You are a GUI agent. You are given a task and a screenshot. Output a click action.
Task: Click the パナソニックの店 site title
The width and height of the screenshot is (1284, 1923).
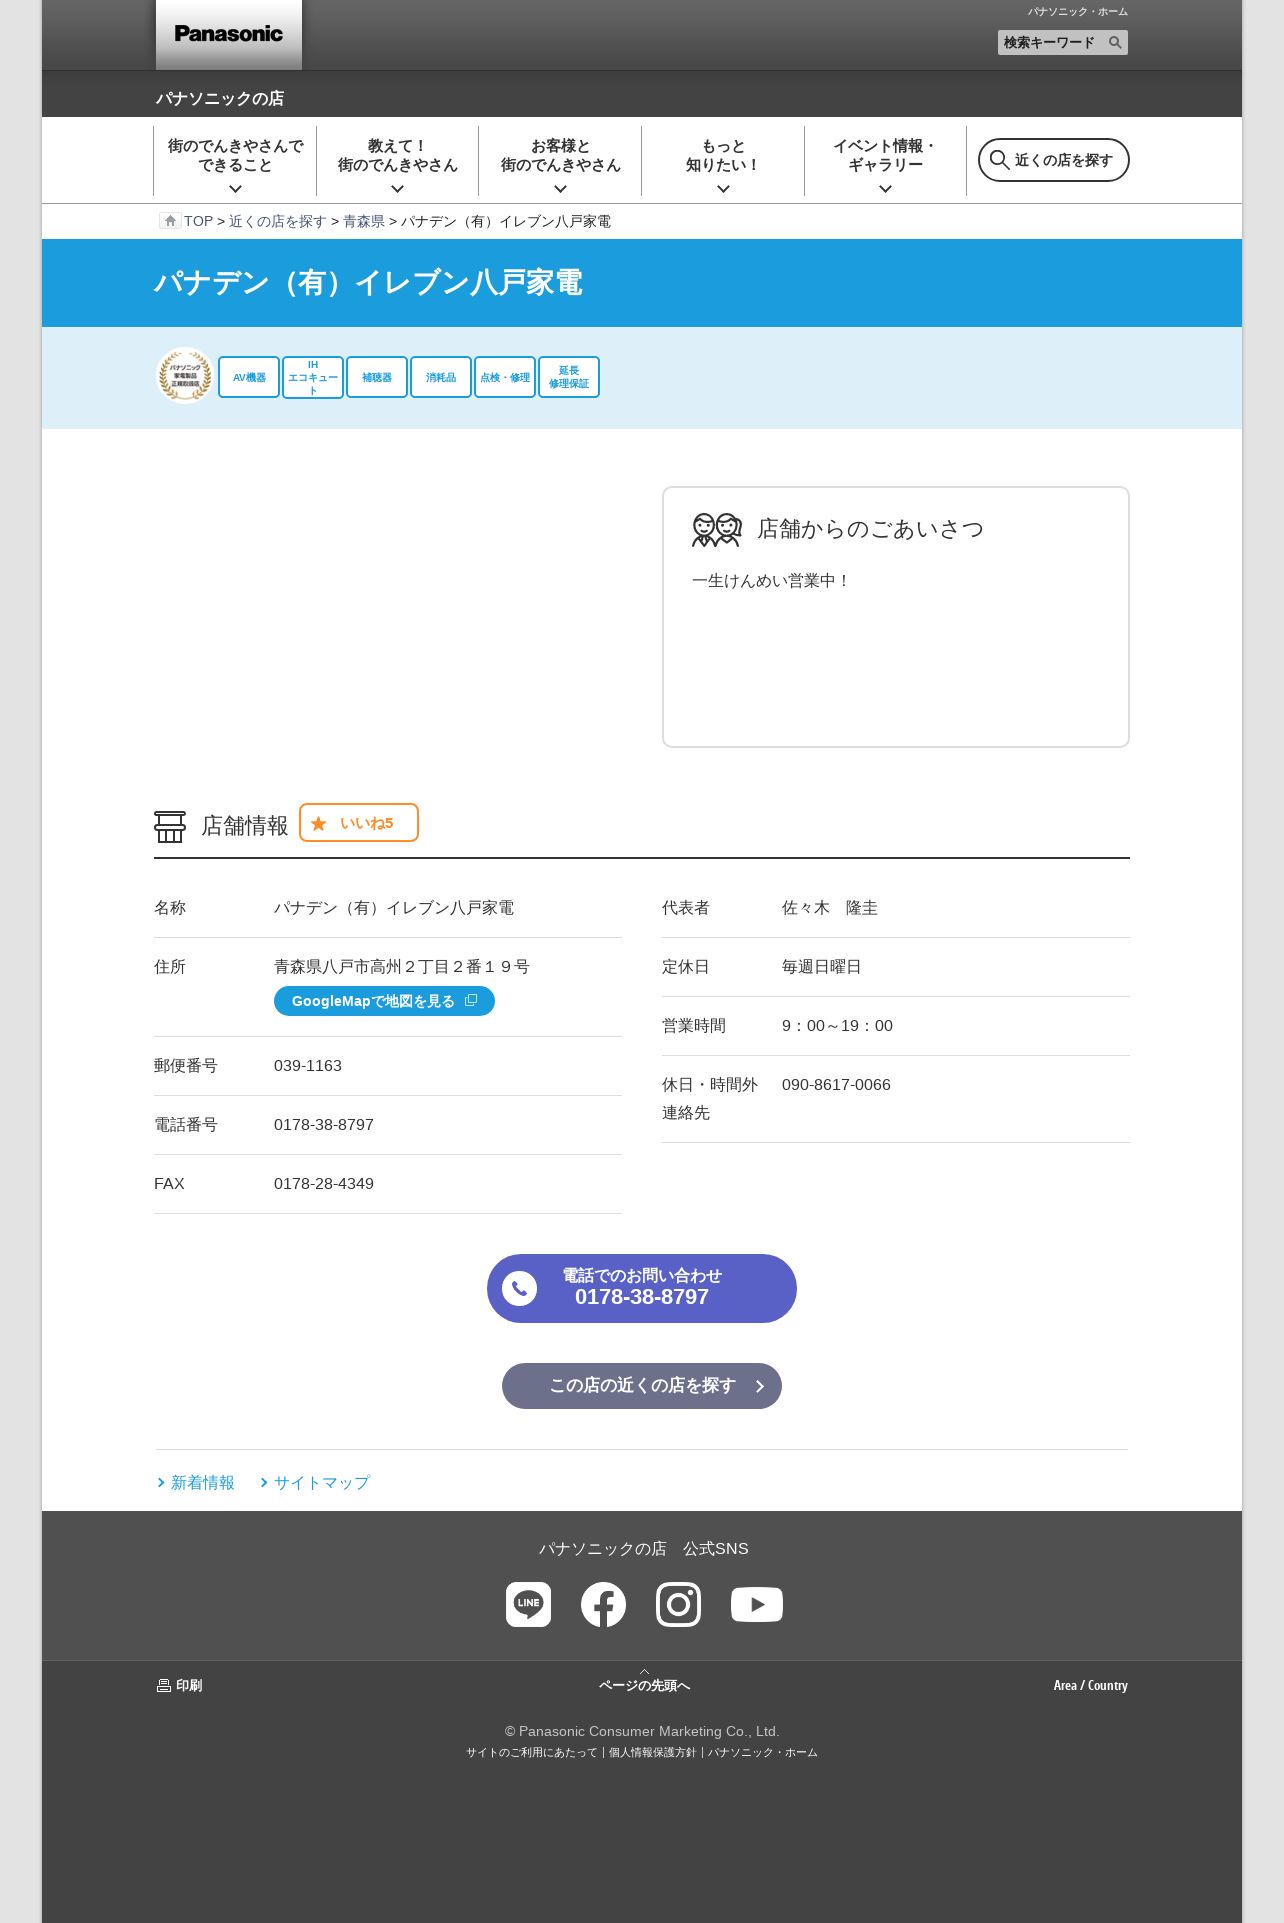pyautogui.click(x=219, y=98)
